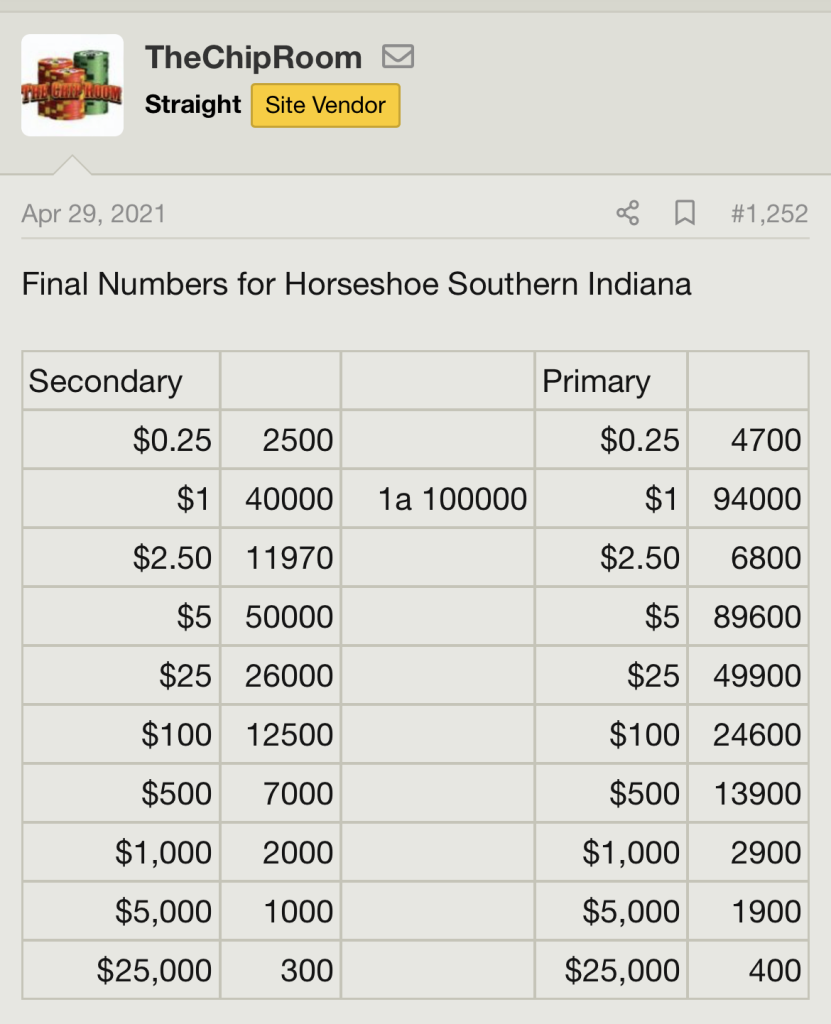The image size is (831, 1024).
Task: Select the 1a 100000 table cell
Action: pyautogui.click(x=452, y=499)
